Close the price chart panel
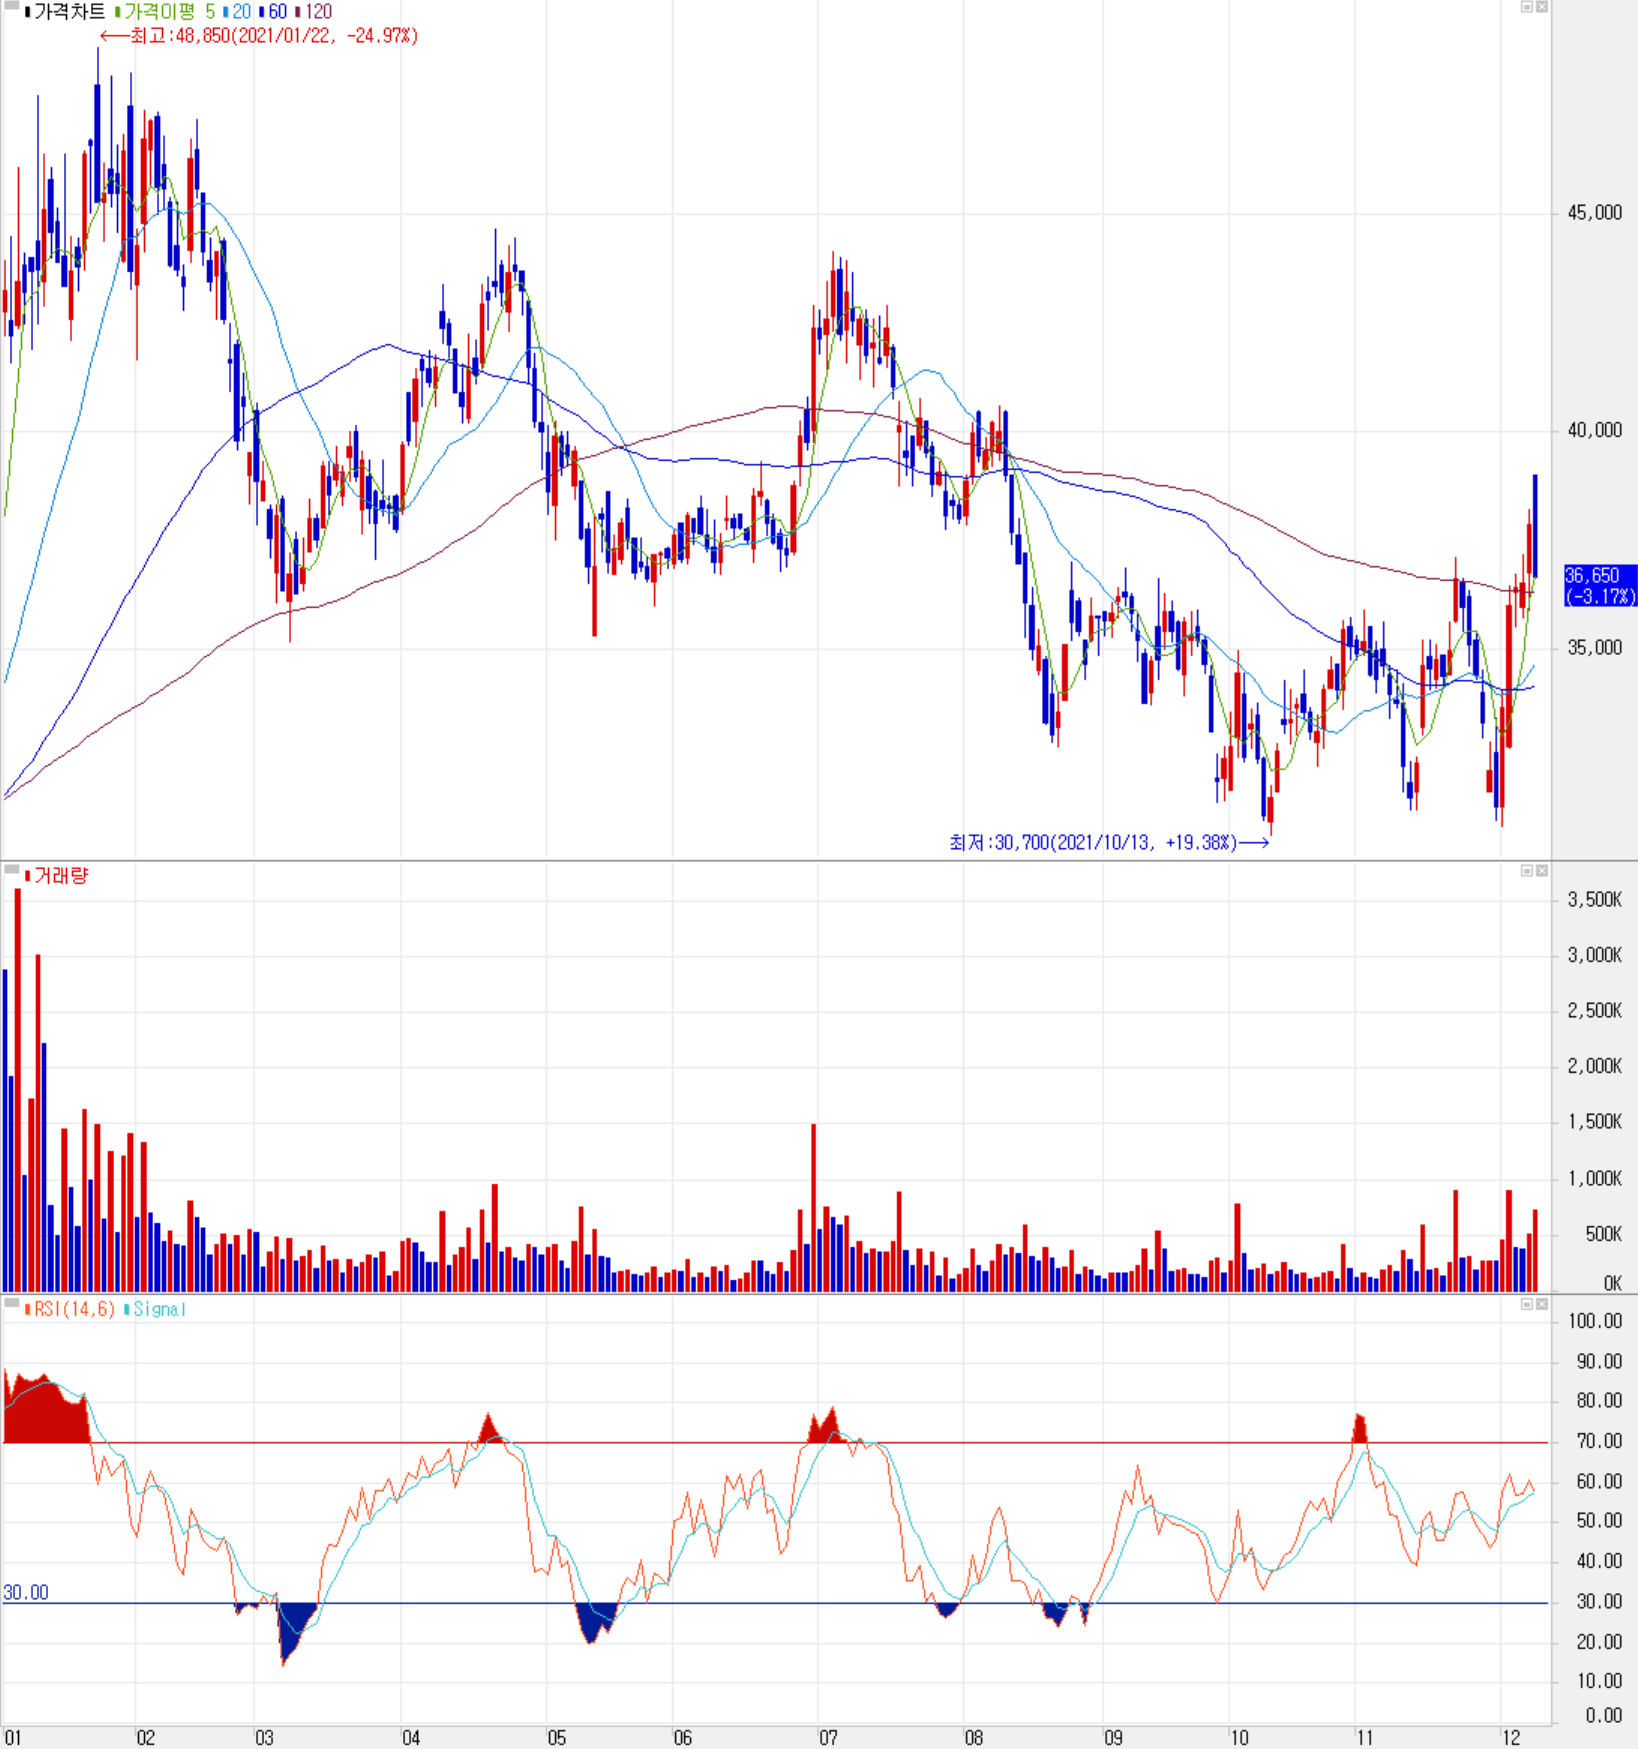The width and height of the screenshot is (1638, 1749). point(1542,7)
